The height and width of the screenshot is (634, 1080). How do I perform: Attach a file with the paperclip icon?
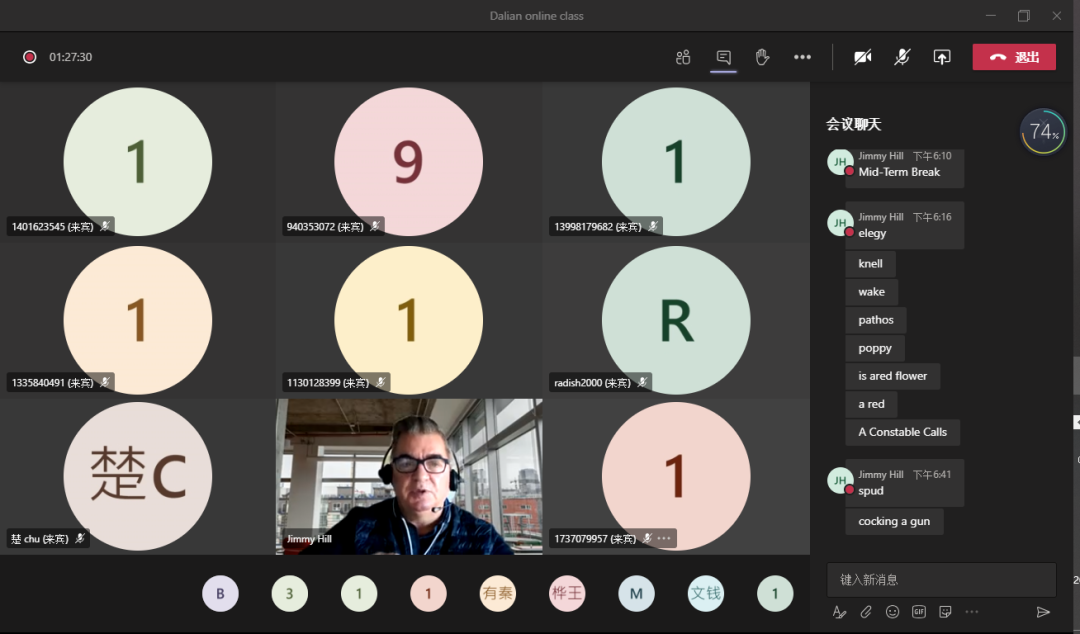[866, 612]
